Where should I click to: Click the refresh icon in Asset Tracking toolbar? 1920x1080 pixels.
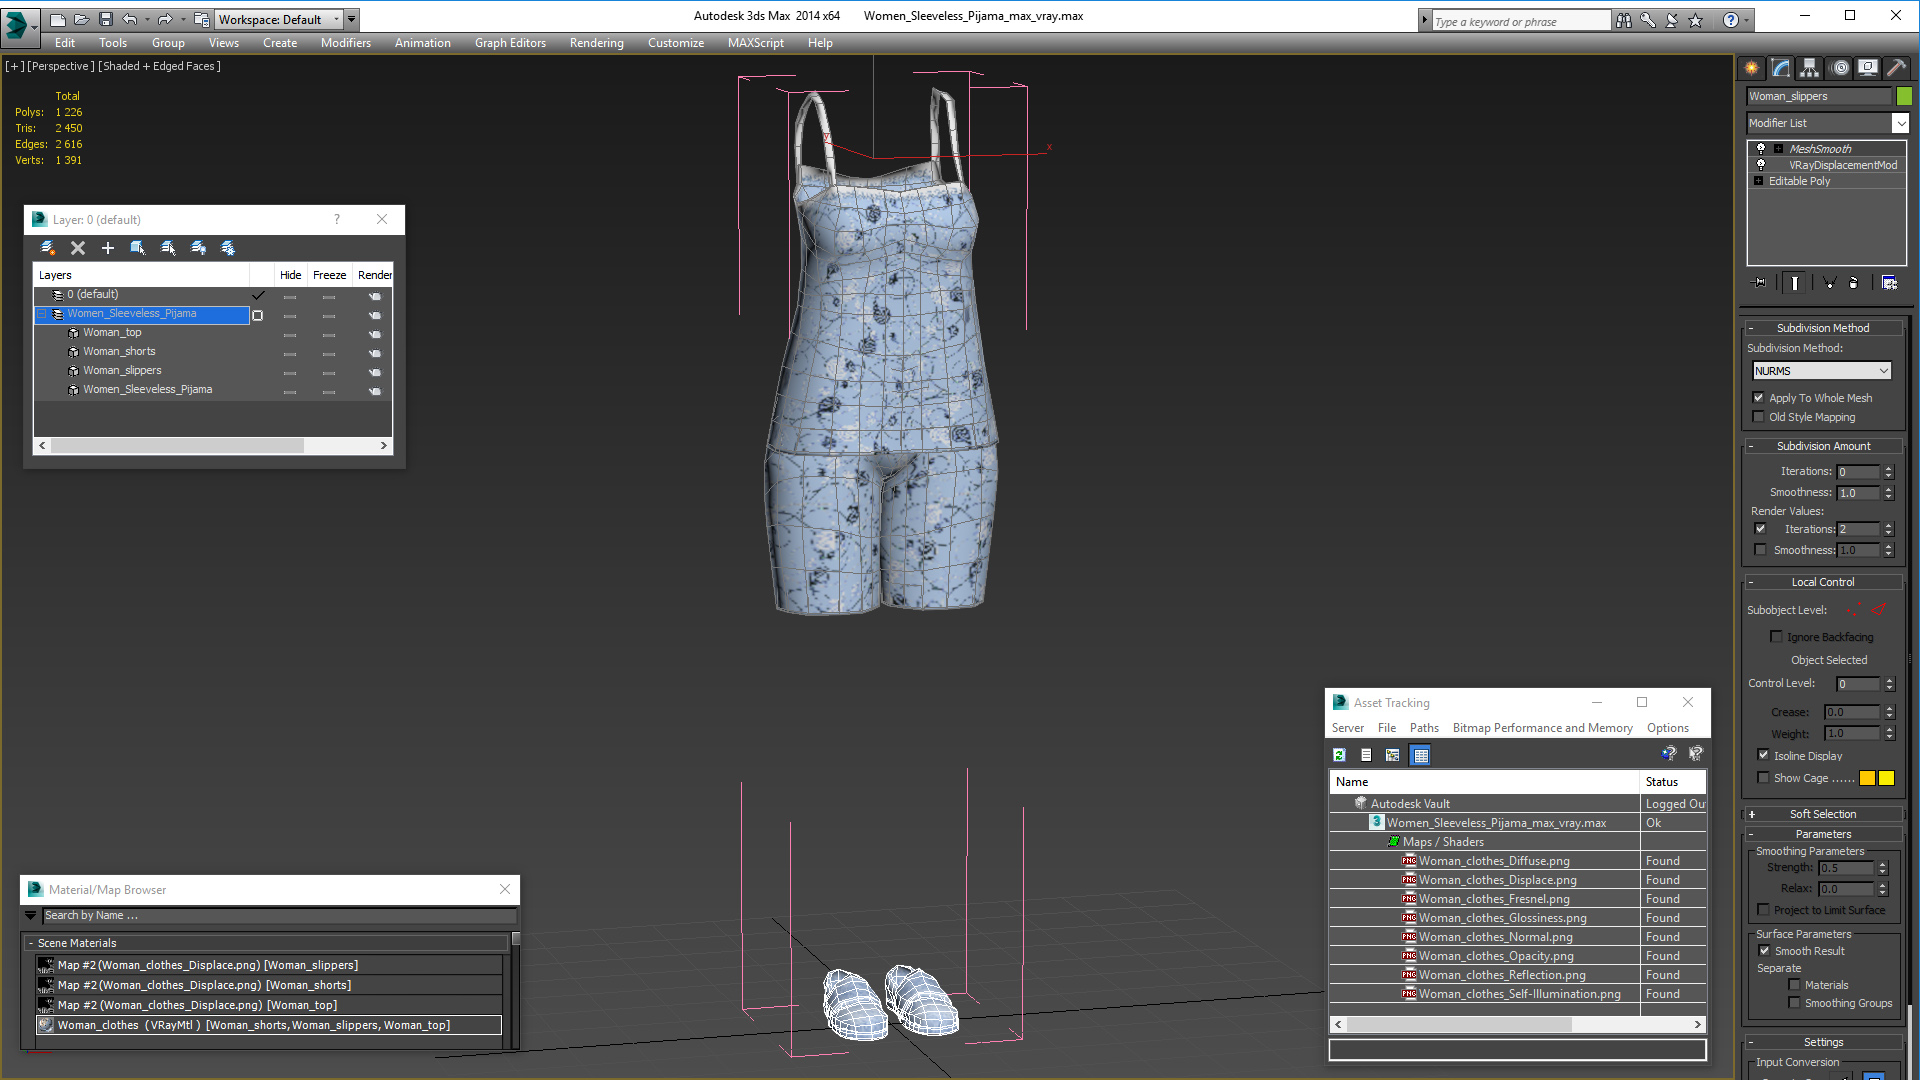tap(1340, 754)
